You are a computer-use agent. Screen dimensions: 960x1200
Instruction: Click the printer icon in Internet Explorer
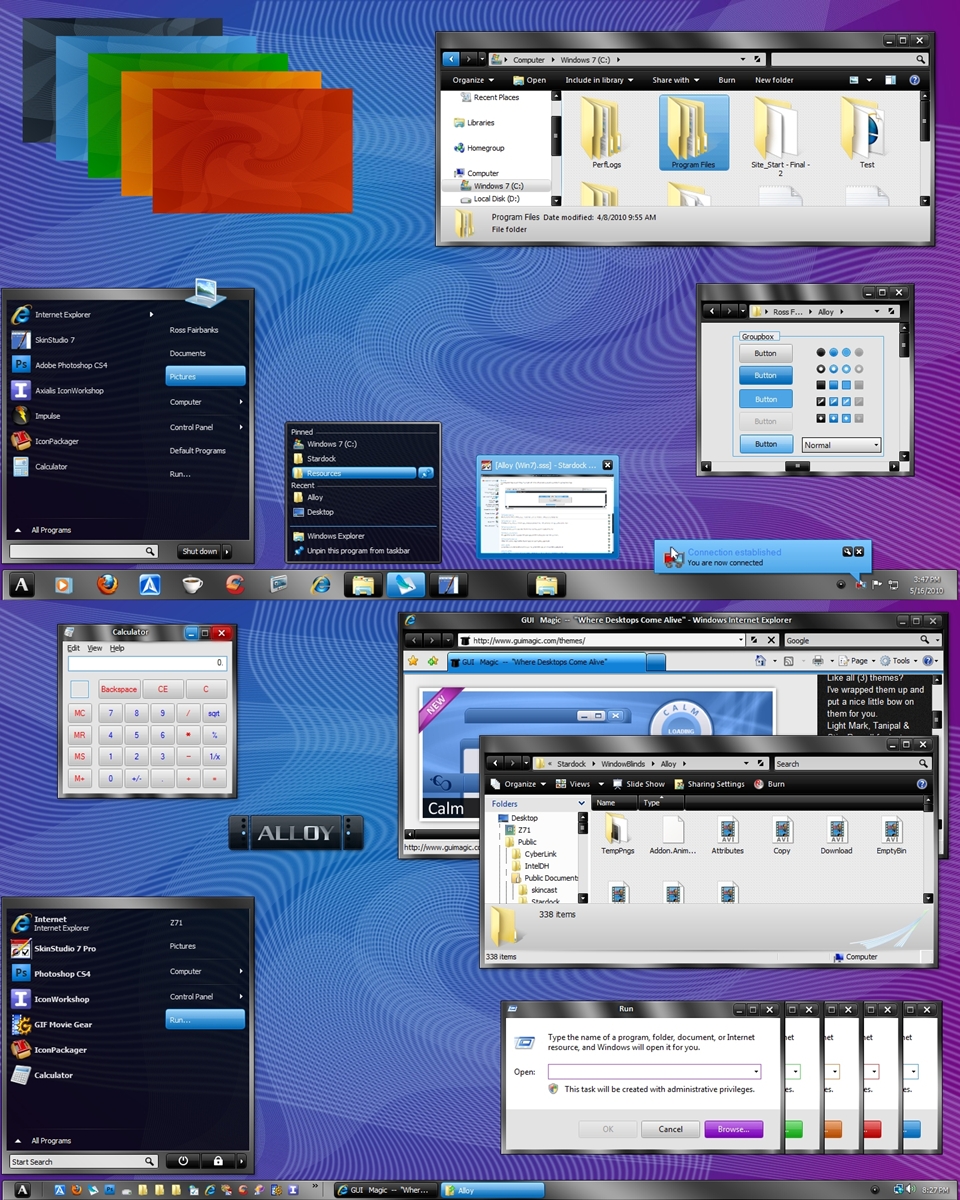[x=818, y=661]
